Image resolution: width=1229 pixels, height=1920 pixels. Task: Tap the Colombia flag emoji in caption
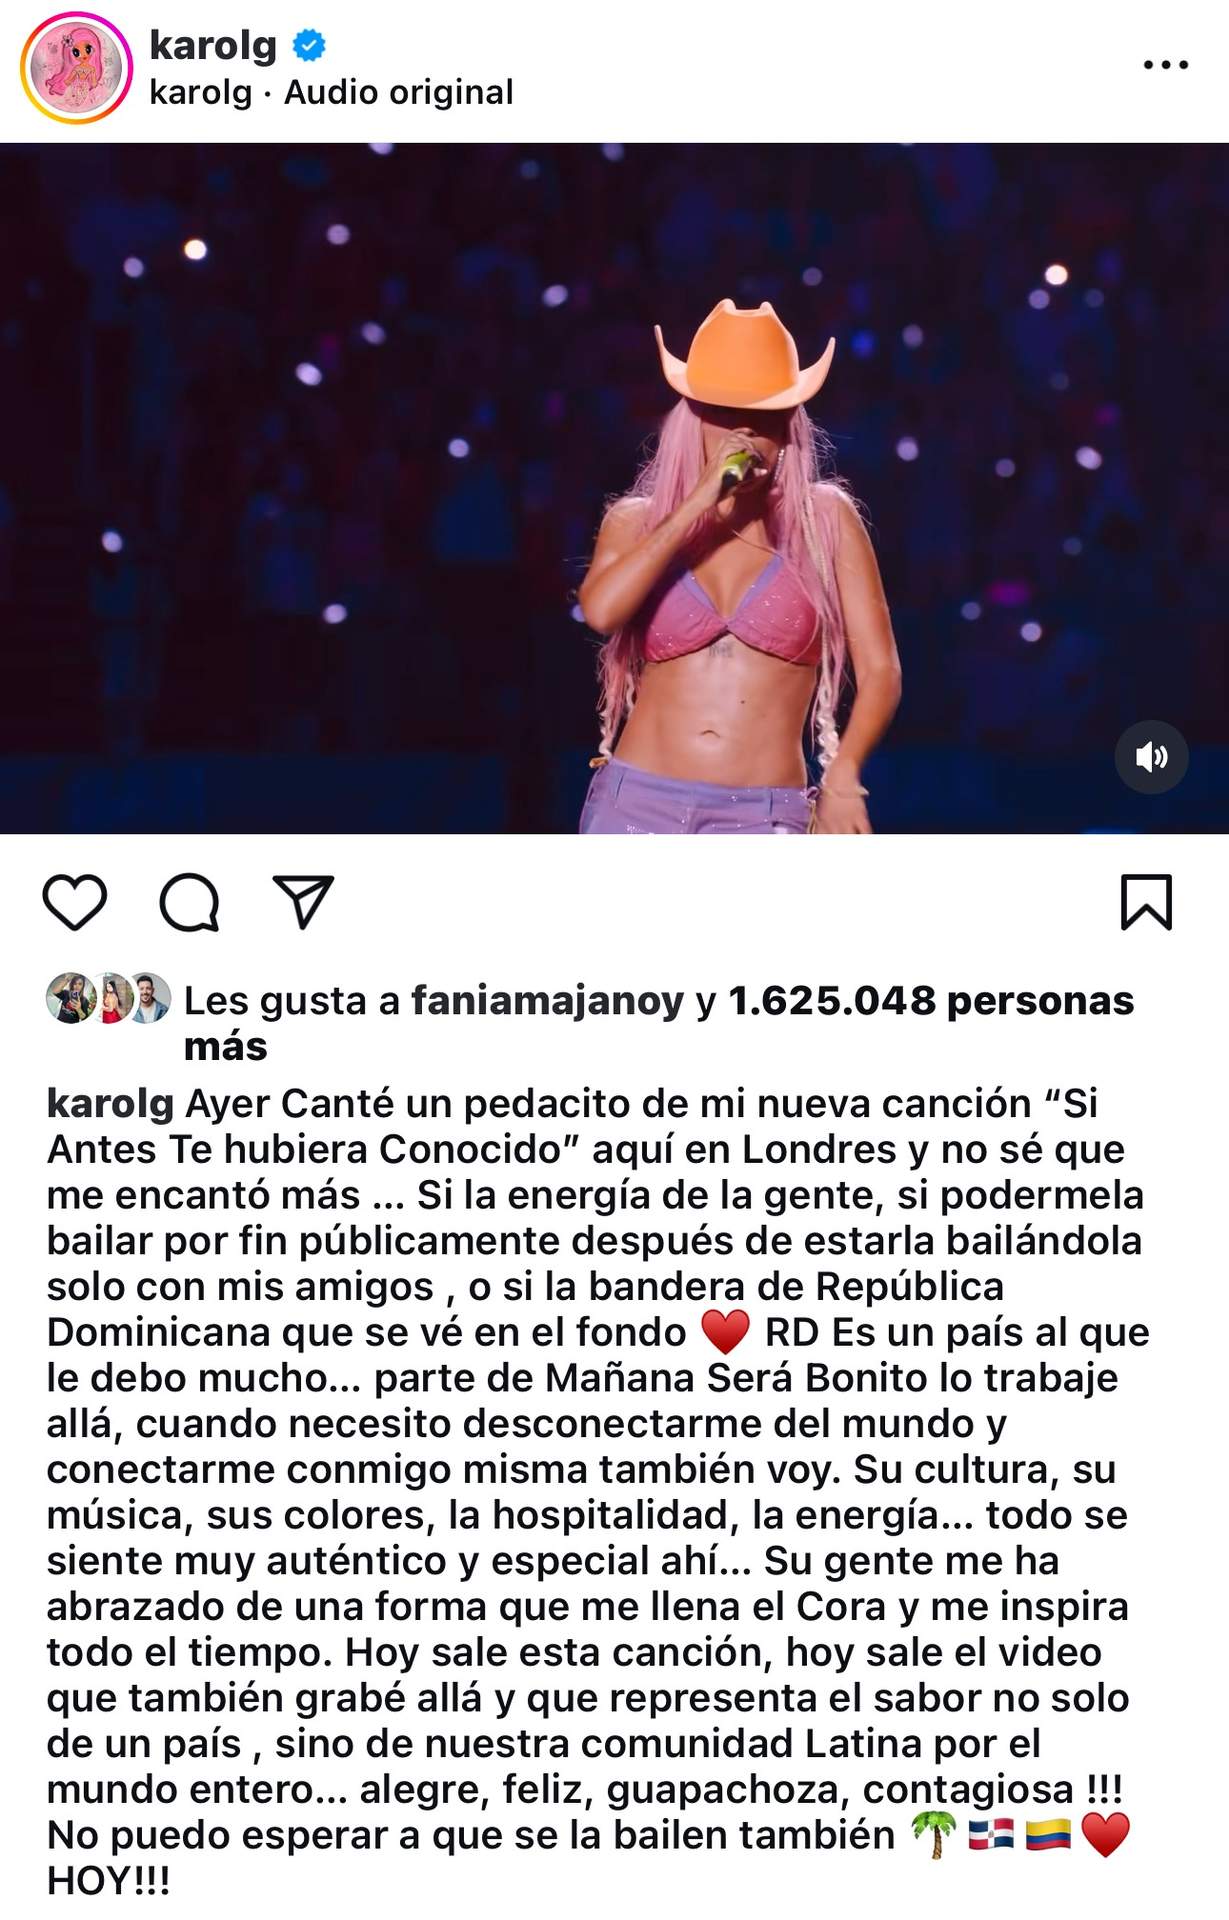tap(1048, 1835)
